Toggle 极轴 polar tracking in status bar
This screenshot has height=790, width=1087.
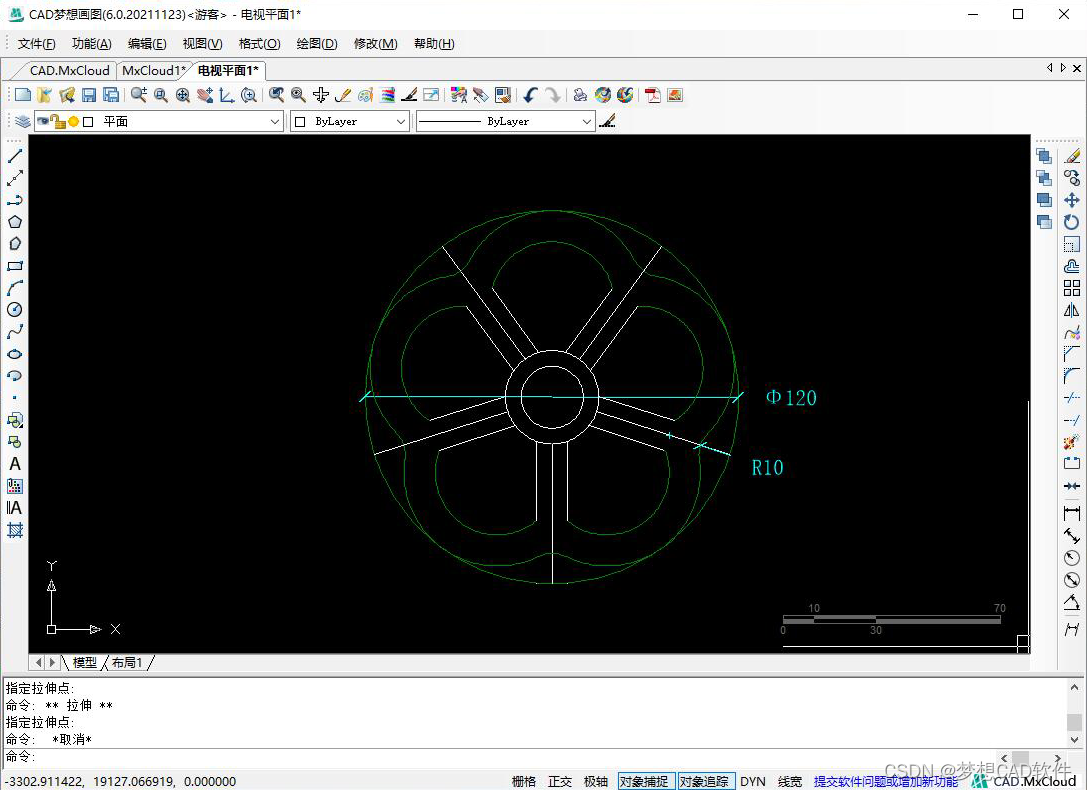tap(595, 782)
